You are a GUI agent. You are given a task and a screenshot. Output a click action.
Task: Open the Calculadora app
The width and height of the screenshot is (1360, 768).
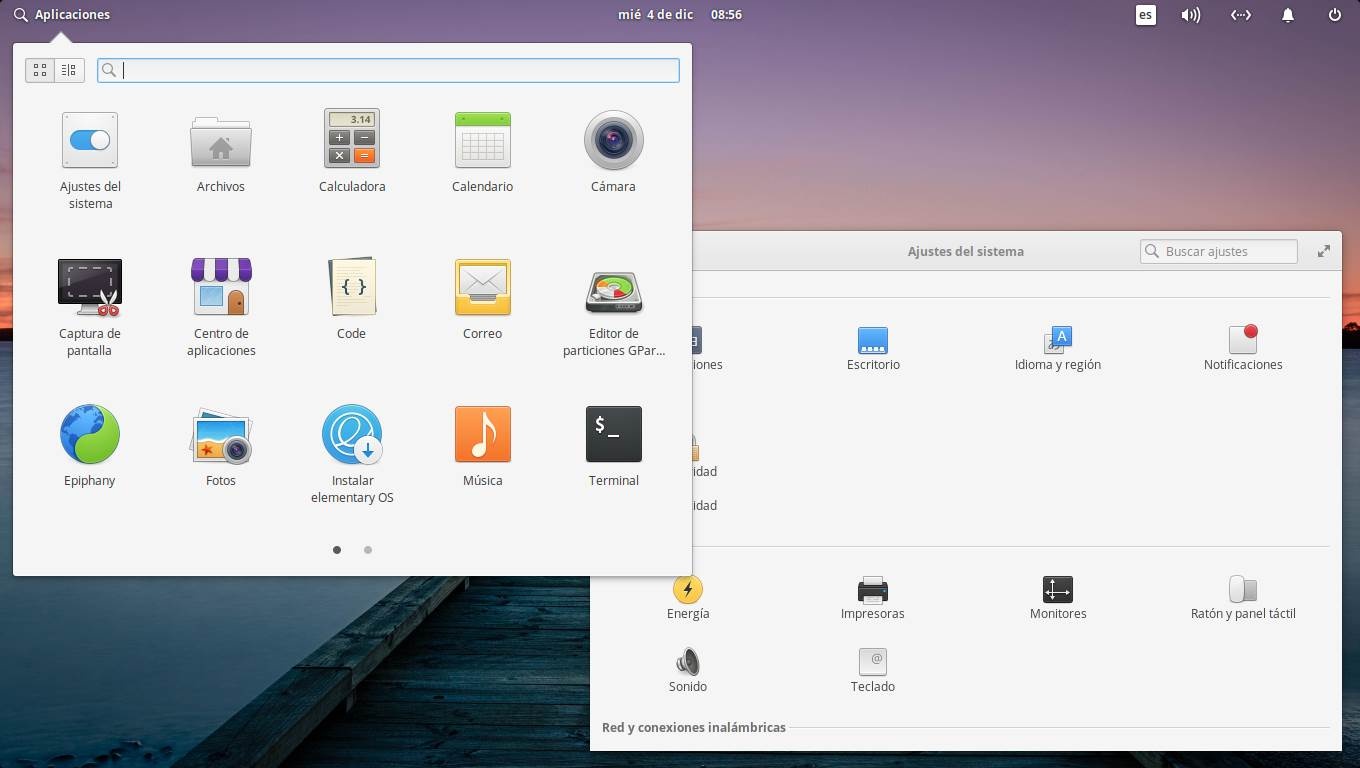point(352,152)
